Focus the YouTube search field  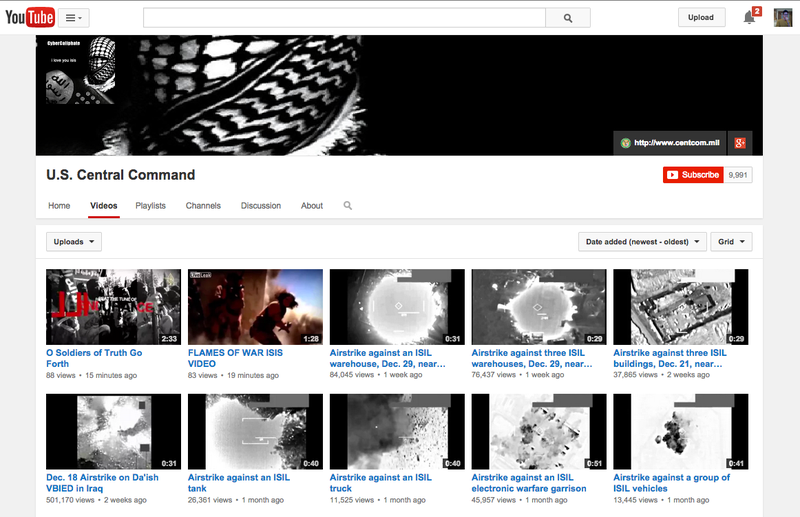click(x=344, y=18)
